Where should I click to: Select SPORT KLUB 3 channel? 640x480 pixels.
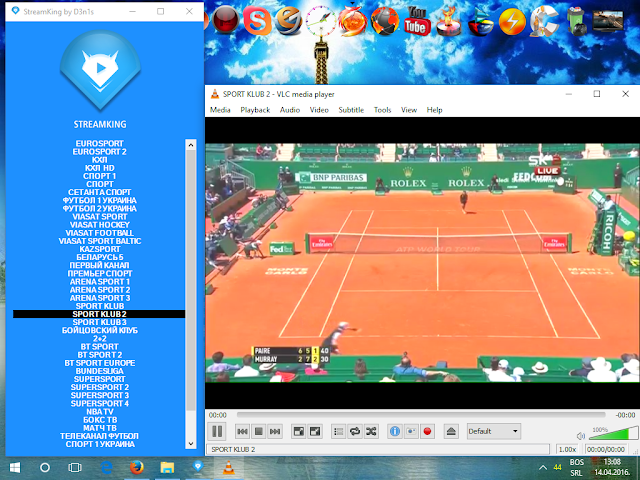[99, 322]
